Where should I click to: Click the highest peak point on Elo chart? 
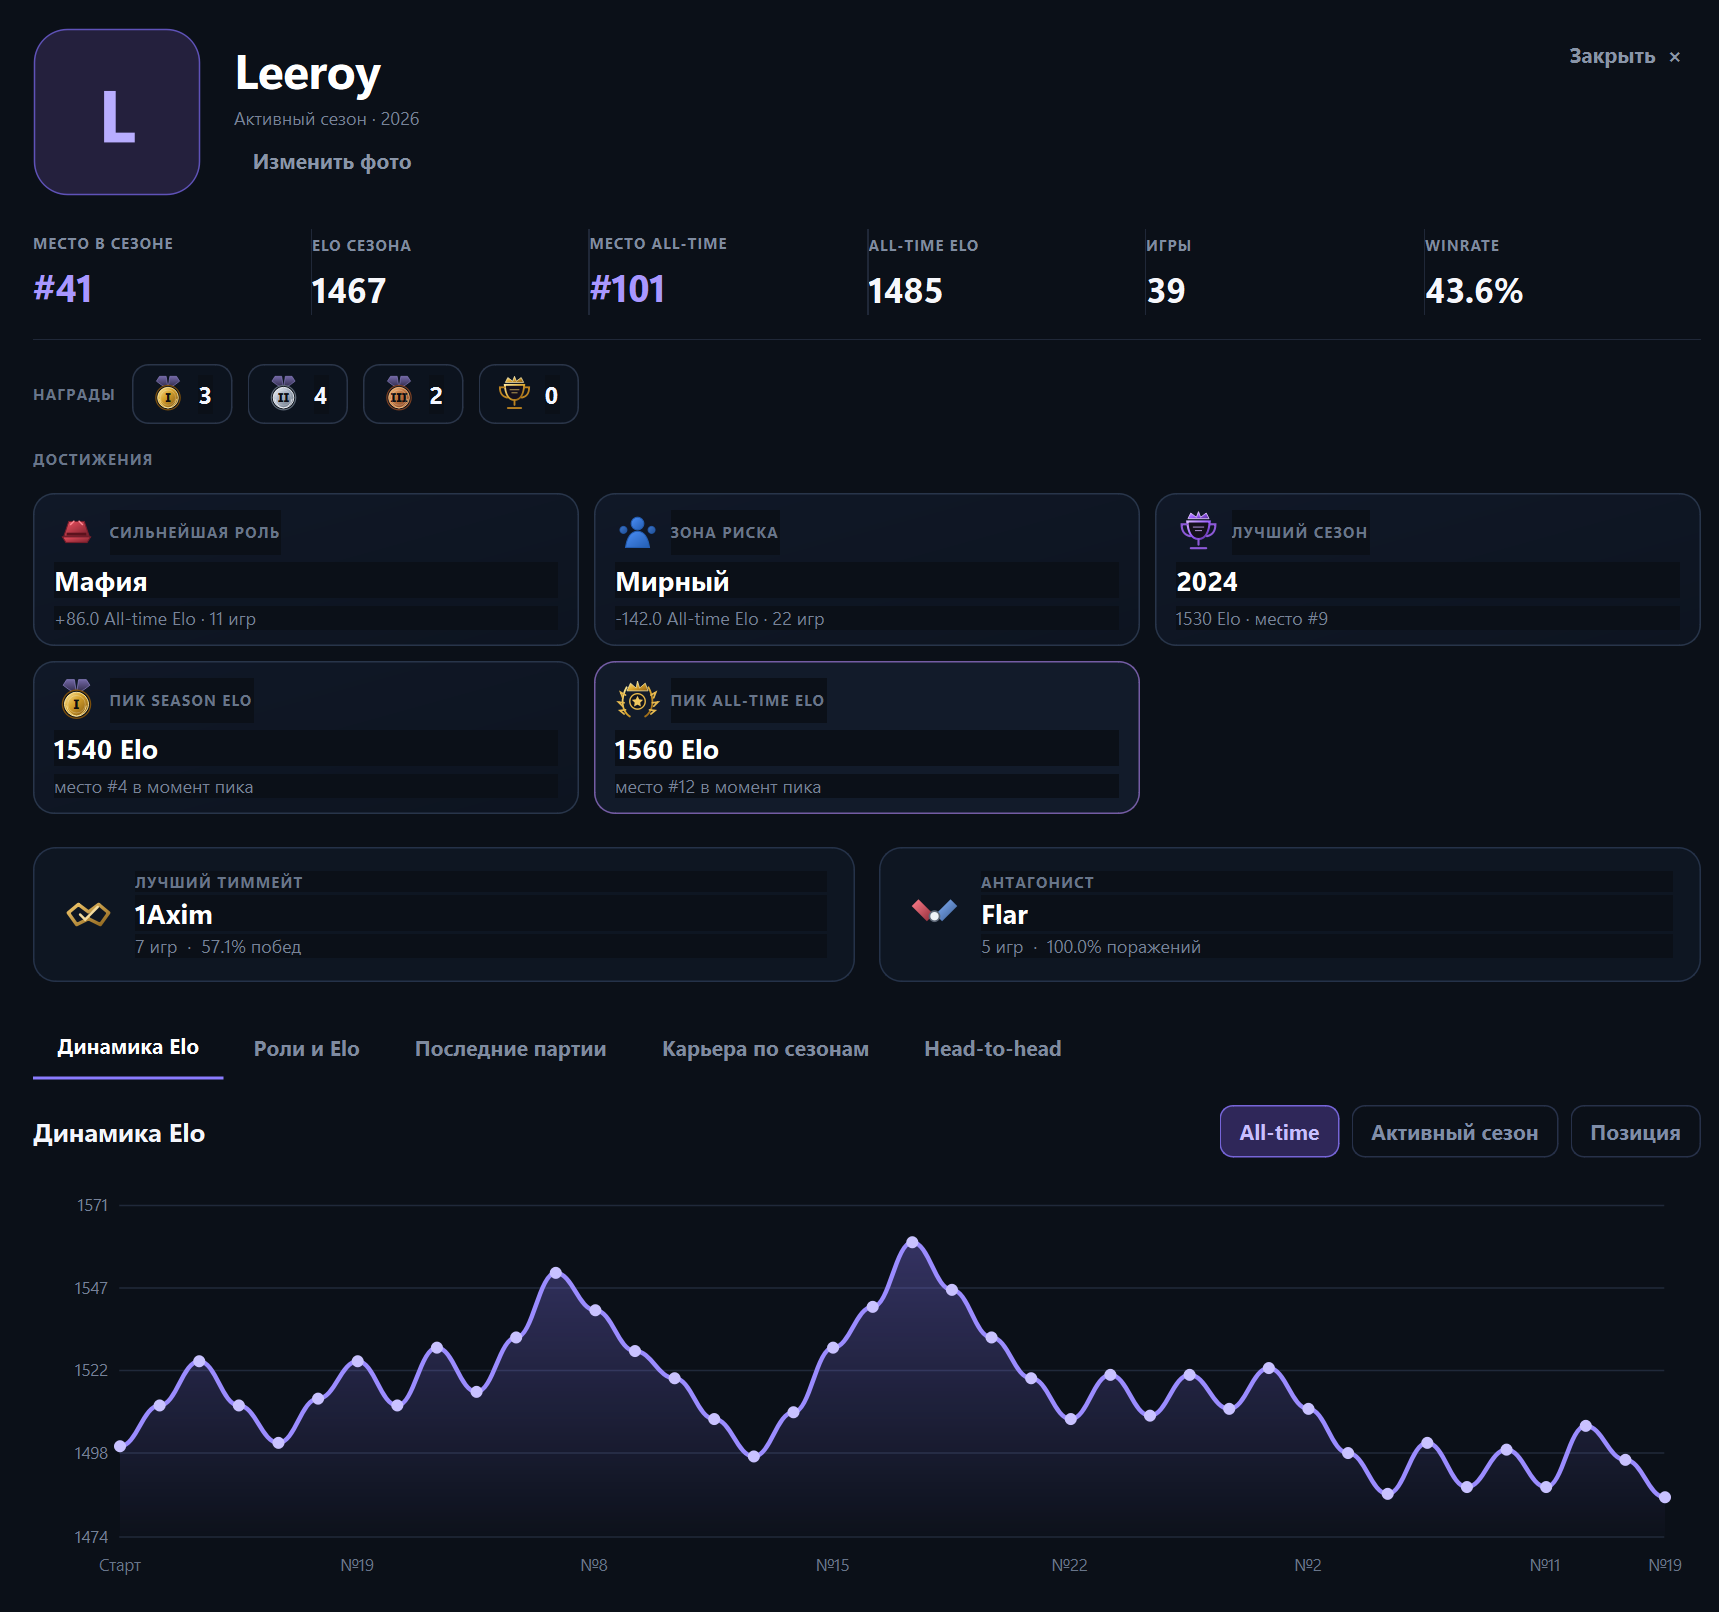[x=912, y=1242]
